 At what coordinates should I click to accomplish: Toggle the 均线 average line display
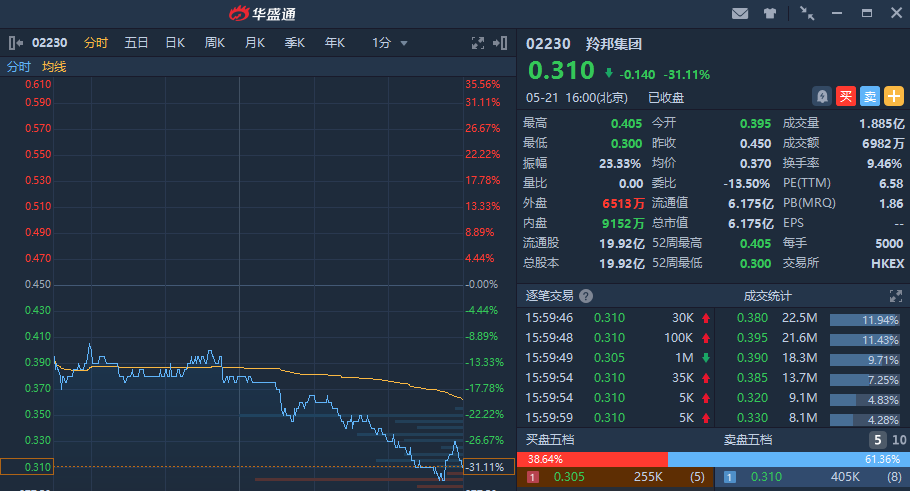[x=54, y=67]
